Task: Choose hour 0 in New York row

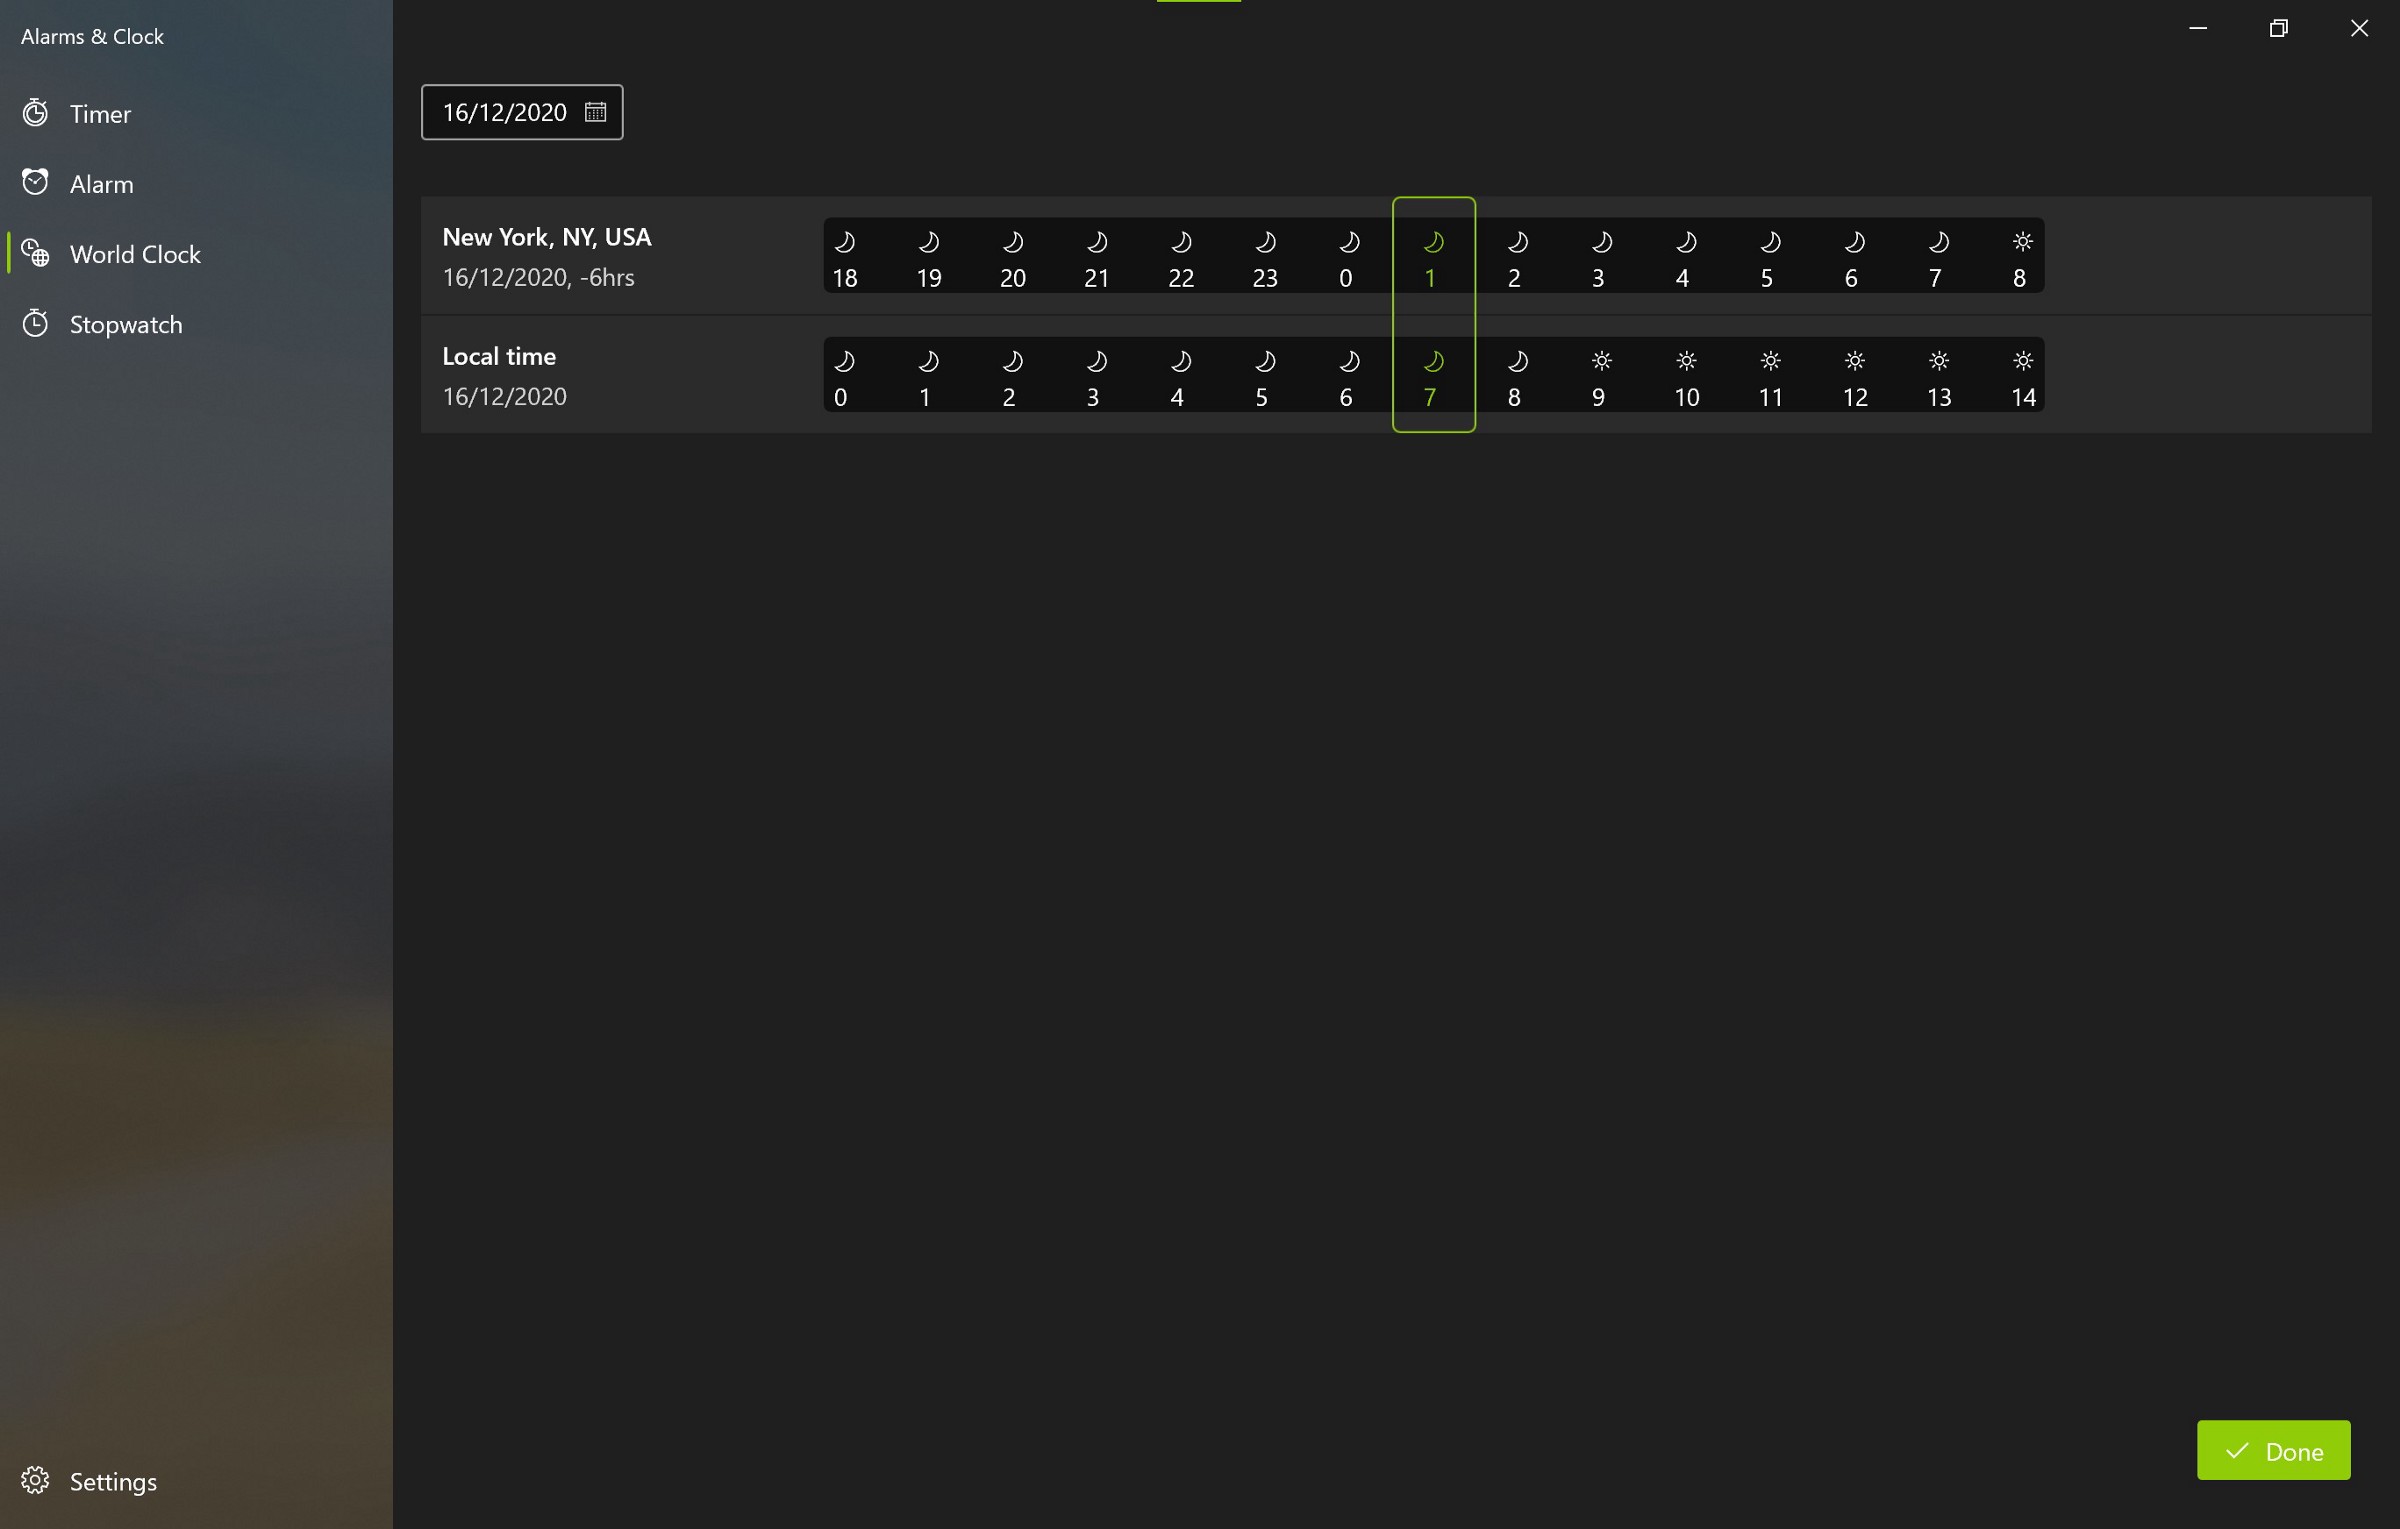Action: (1346, 278)
